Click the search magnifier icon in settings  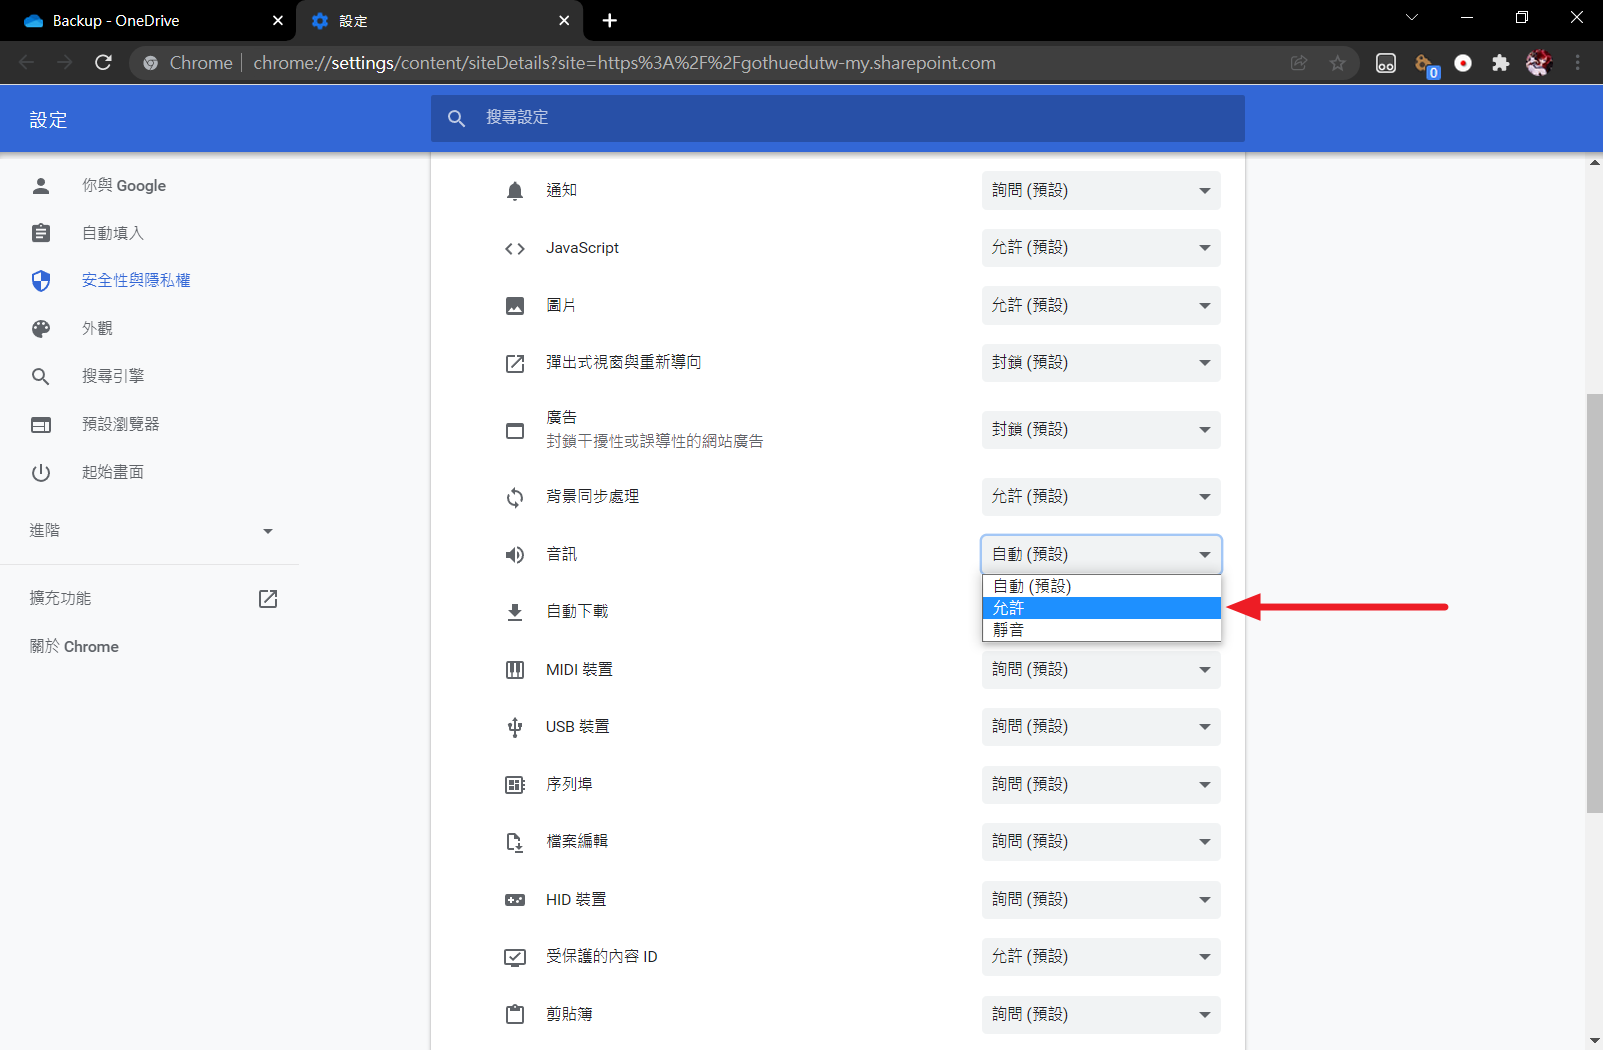click(x=456, y=118)
